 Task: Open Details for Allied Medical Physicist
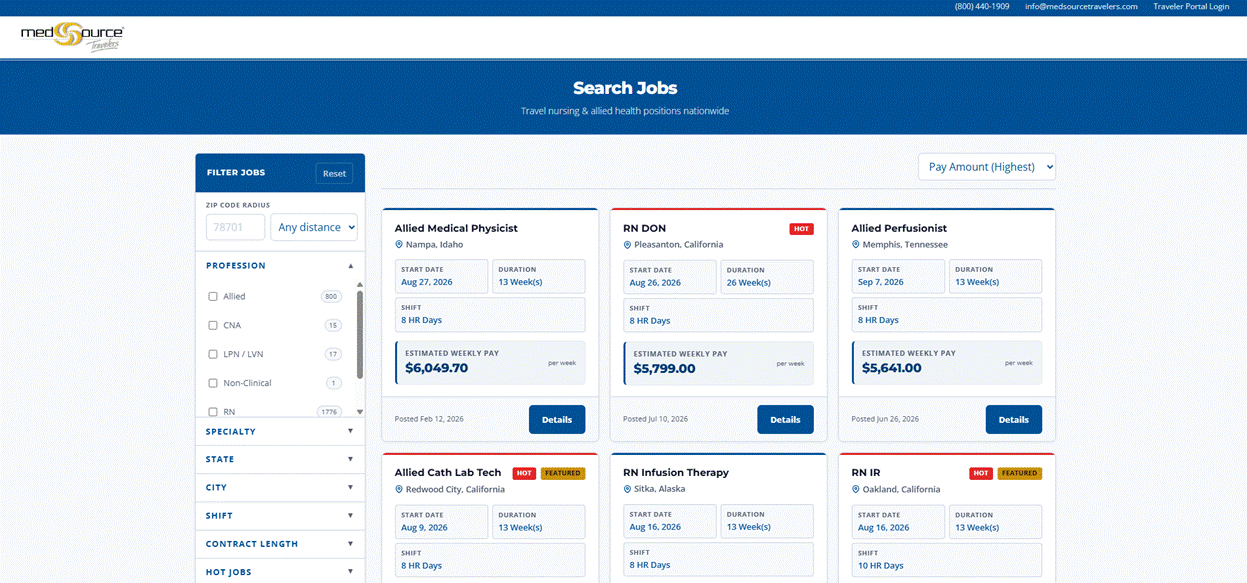tap(557, 420)
